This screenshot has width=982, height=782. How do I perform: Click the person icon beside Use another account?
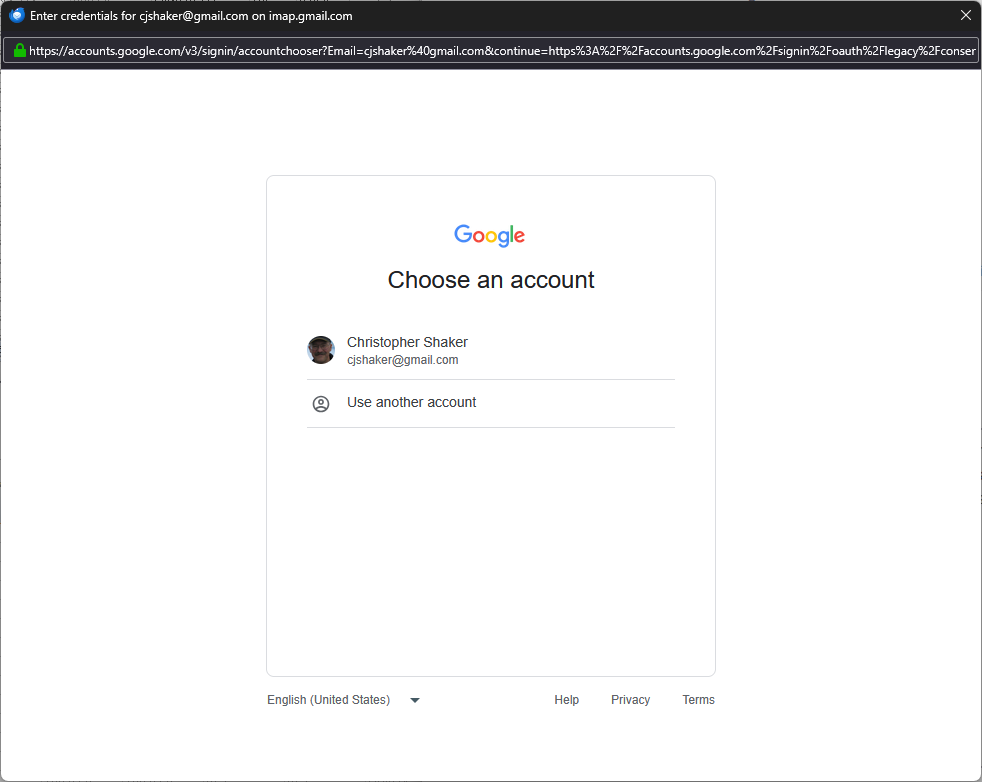click(x=321, y=404)
